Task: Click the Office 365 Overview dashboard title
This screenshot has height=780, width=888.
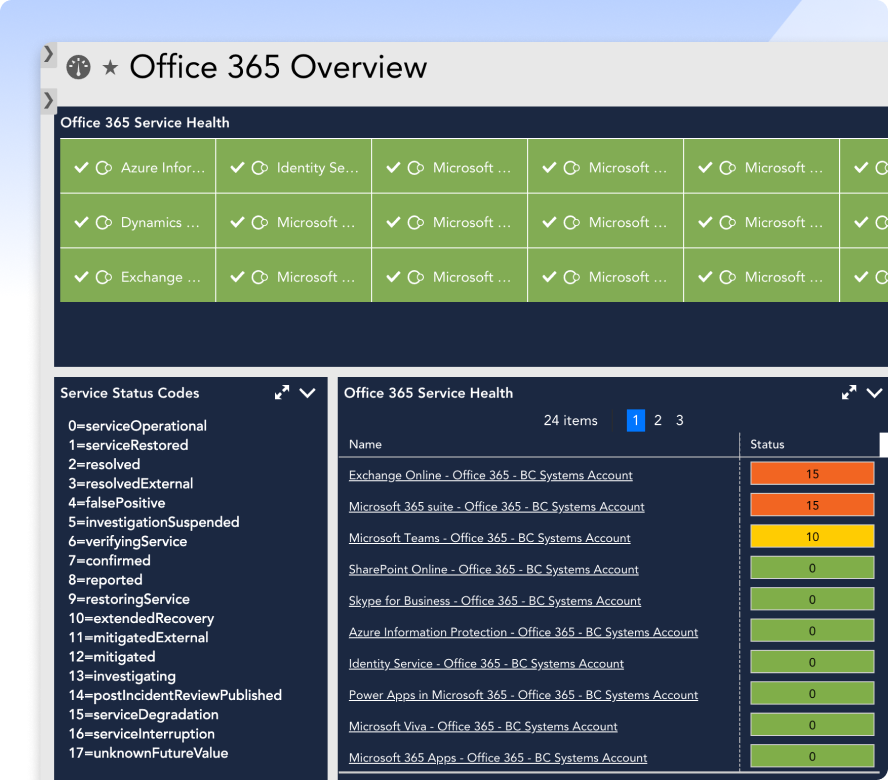Action: tap(278, 67)
